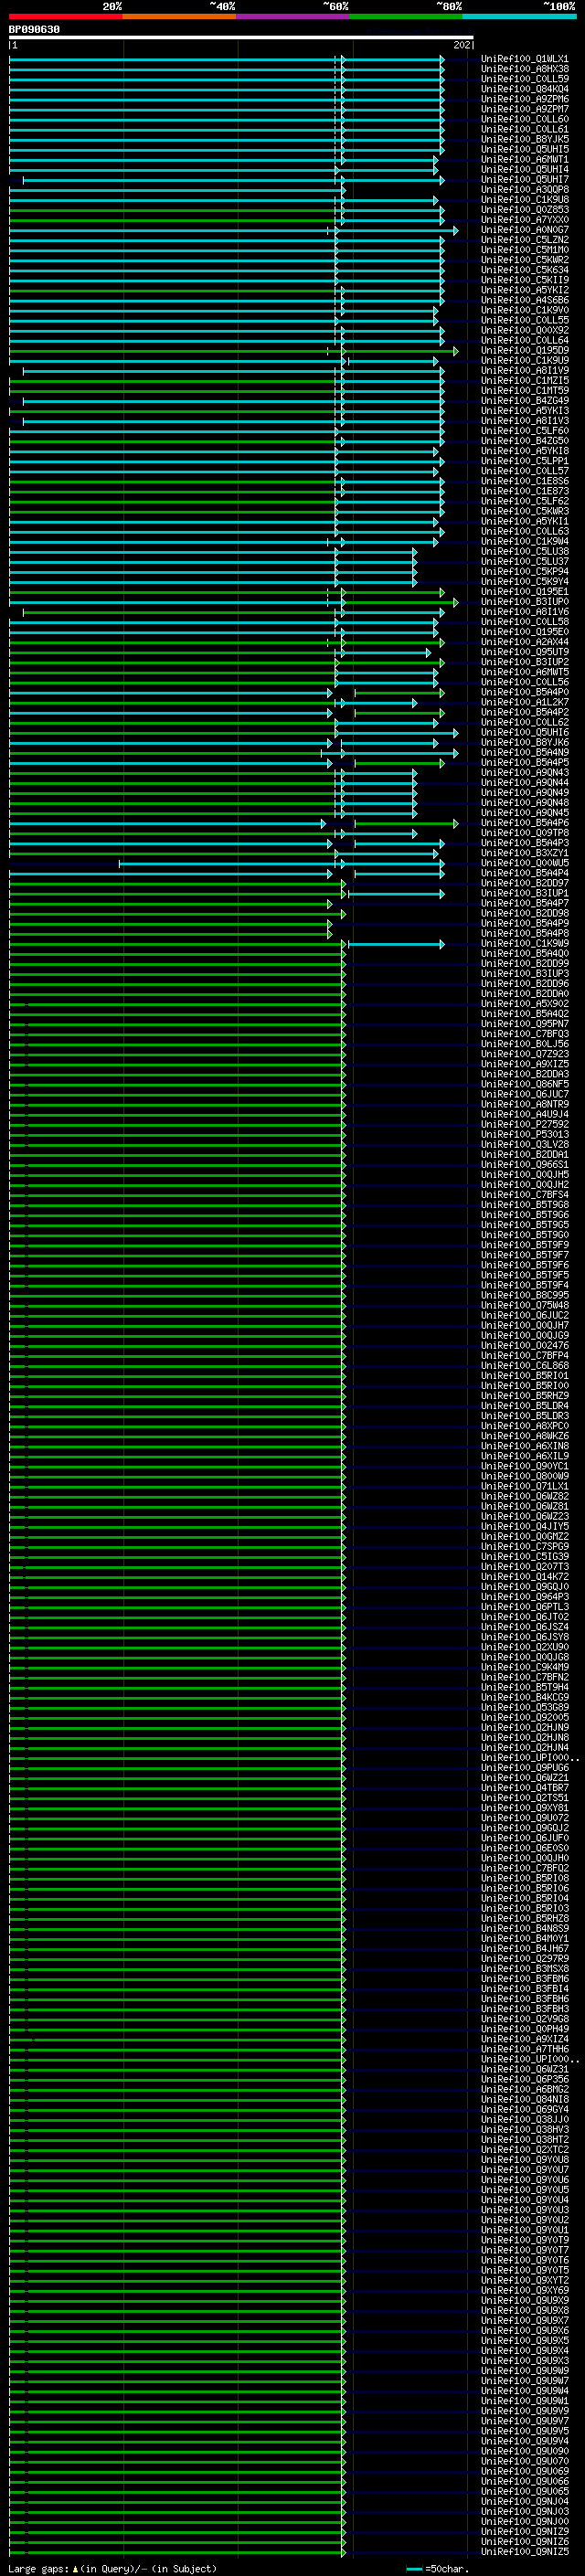Select the UniRef100_B8YJK5 label

click(525, 139)
